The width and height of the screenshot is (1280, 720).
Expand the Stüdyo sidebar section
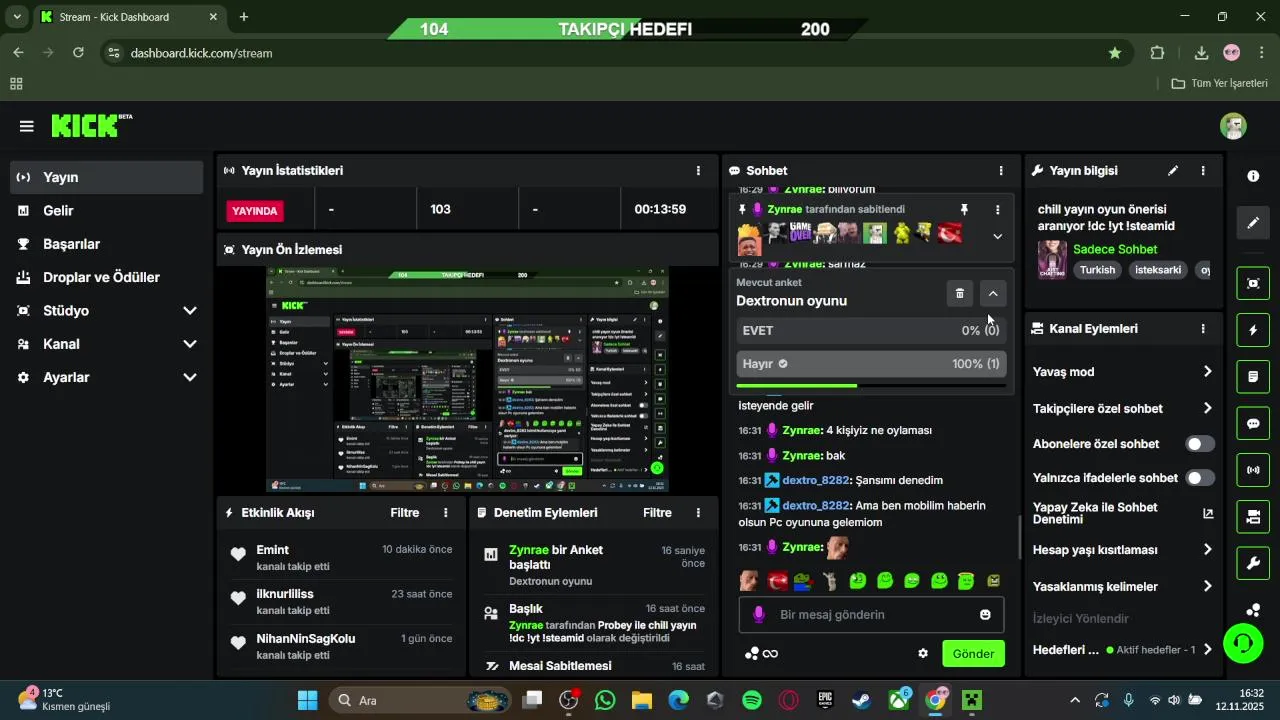click(107, 311)
